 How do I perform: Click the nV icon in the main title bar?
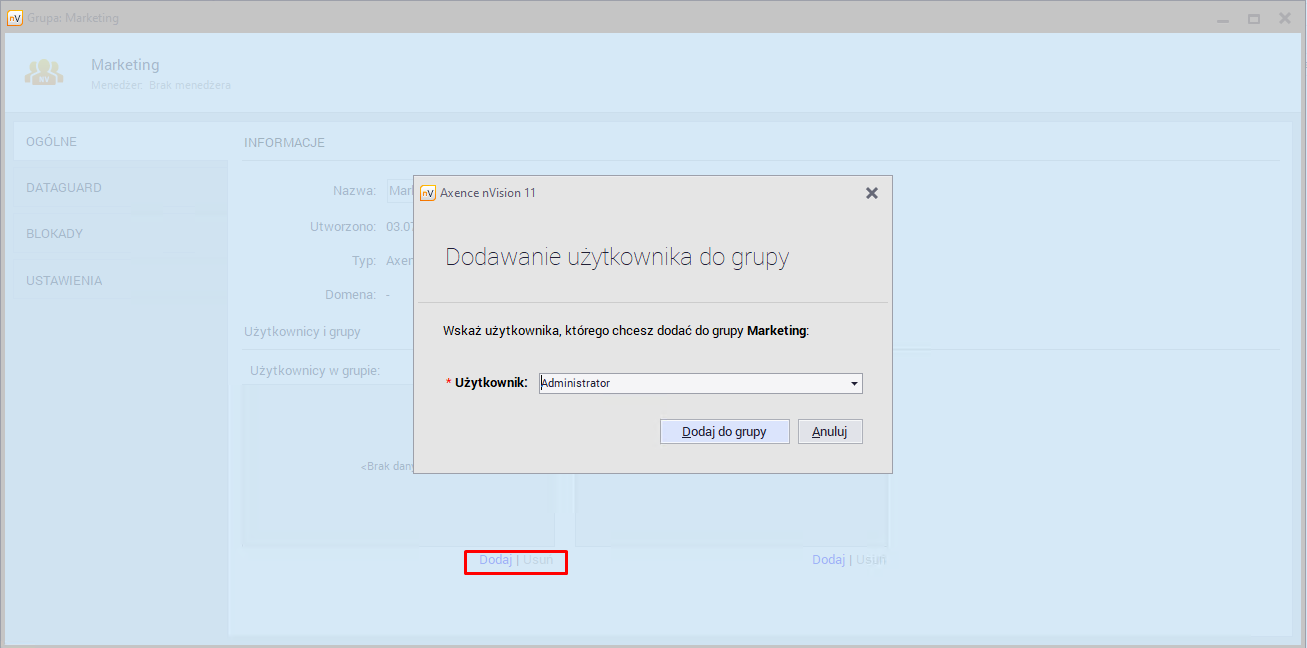[x=14, y=18]
